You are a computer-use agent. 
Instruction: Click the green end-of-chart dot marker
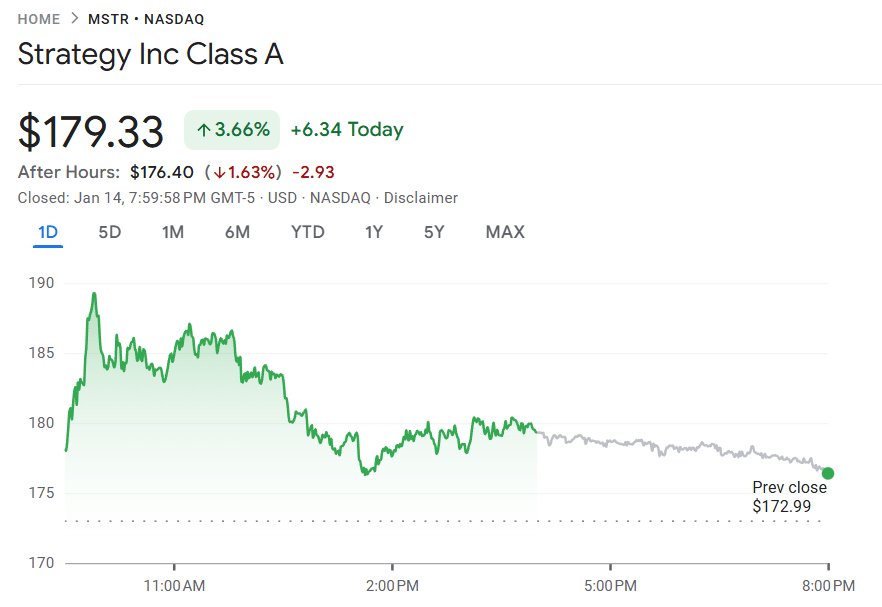pyautogui.click(x=828, y=473)
